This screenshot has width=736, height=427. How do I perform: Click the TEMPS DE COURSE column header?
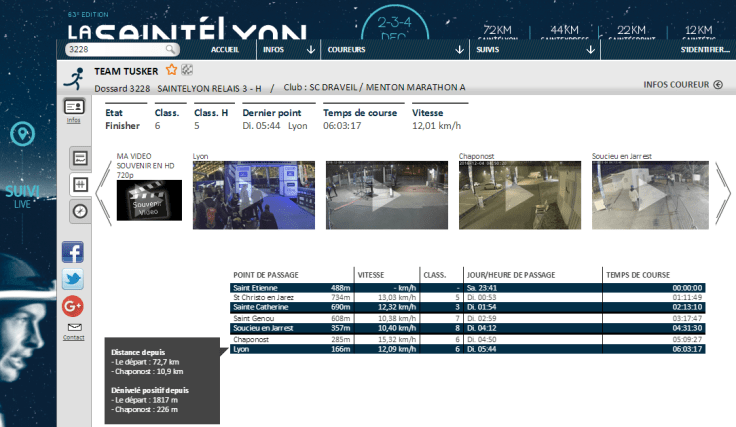point(638,275)
